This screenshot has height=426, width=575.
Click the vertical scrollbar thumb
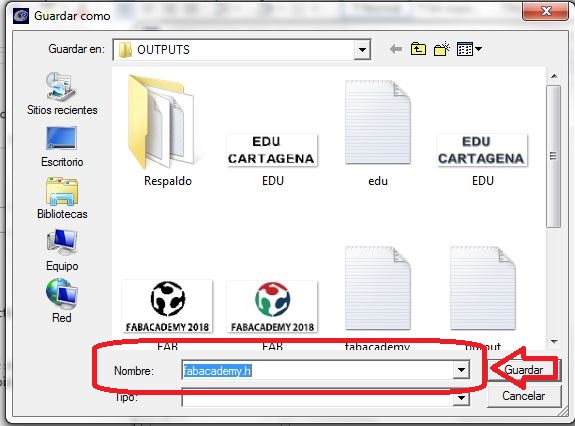(554, 156)
